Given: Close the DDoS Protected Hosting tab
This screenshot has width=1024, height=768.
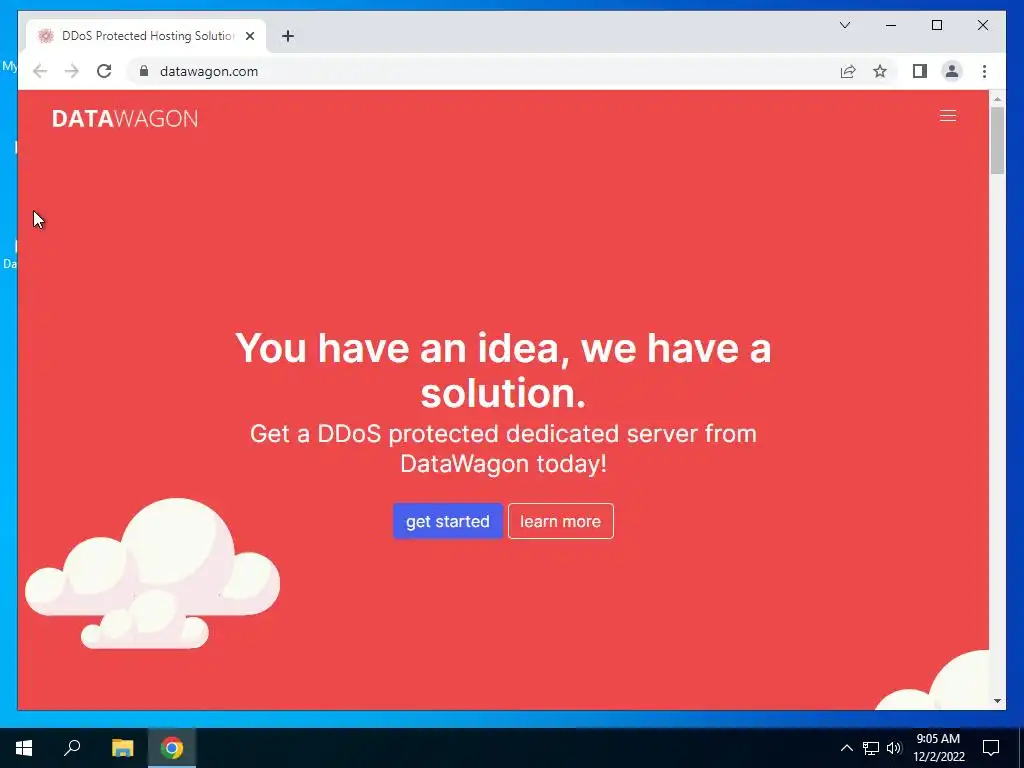Looking at the screenshot, I should pyautogui.click(x=249, y=36).
